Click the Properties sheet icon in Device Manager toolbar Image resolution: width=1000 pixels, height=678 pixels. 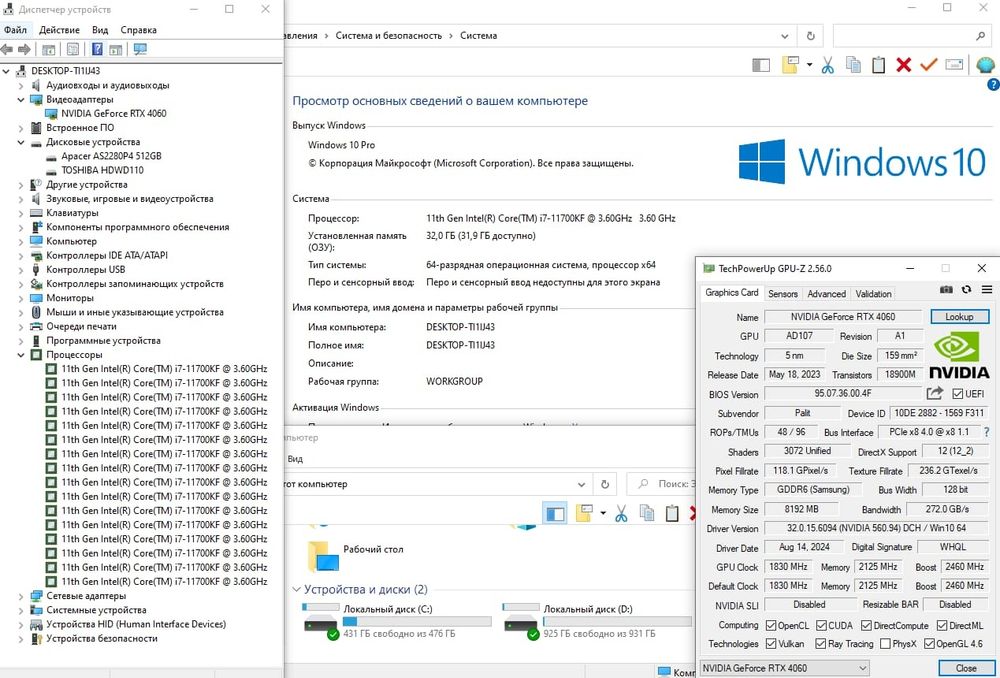coord(73,49)
